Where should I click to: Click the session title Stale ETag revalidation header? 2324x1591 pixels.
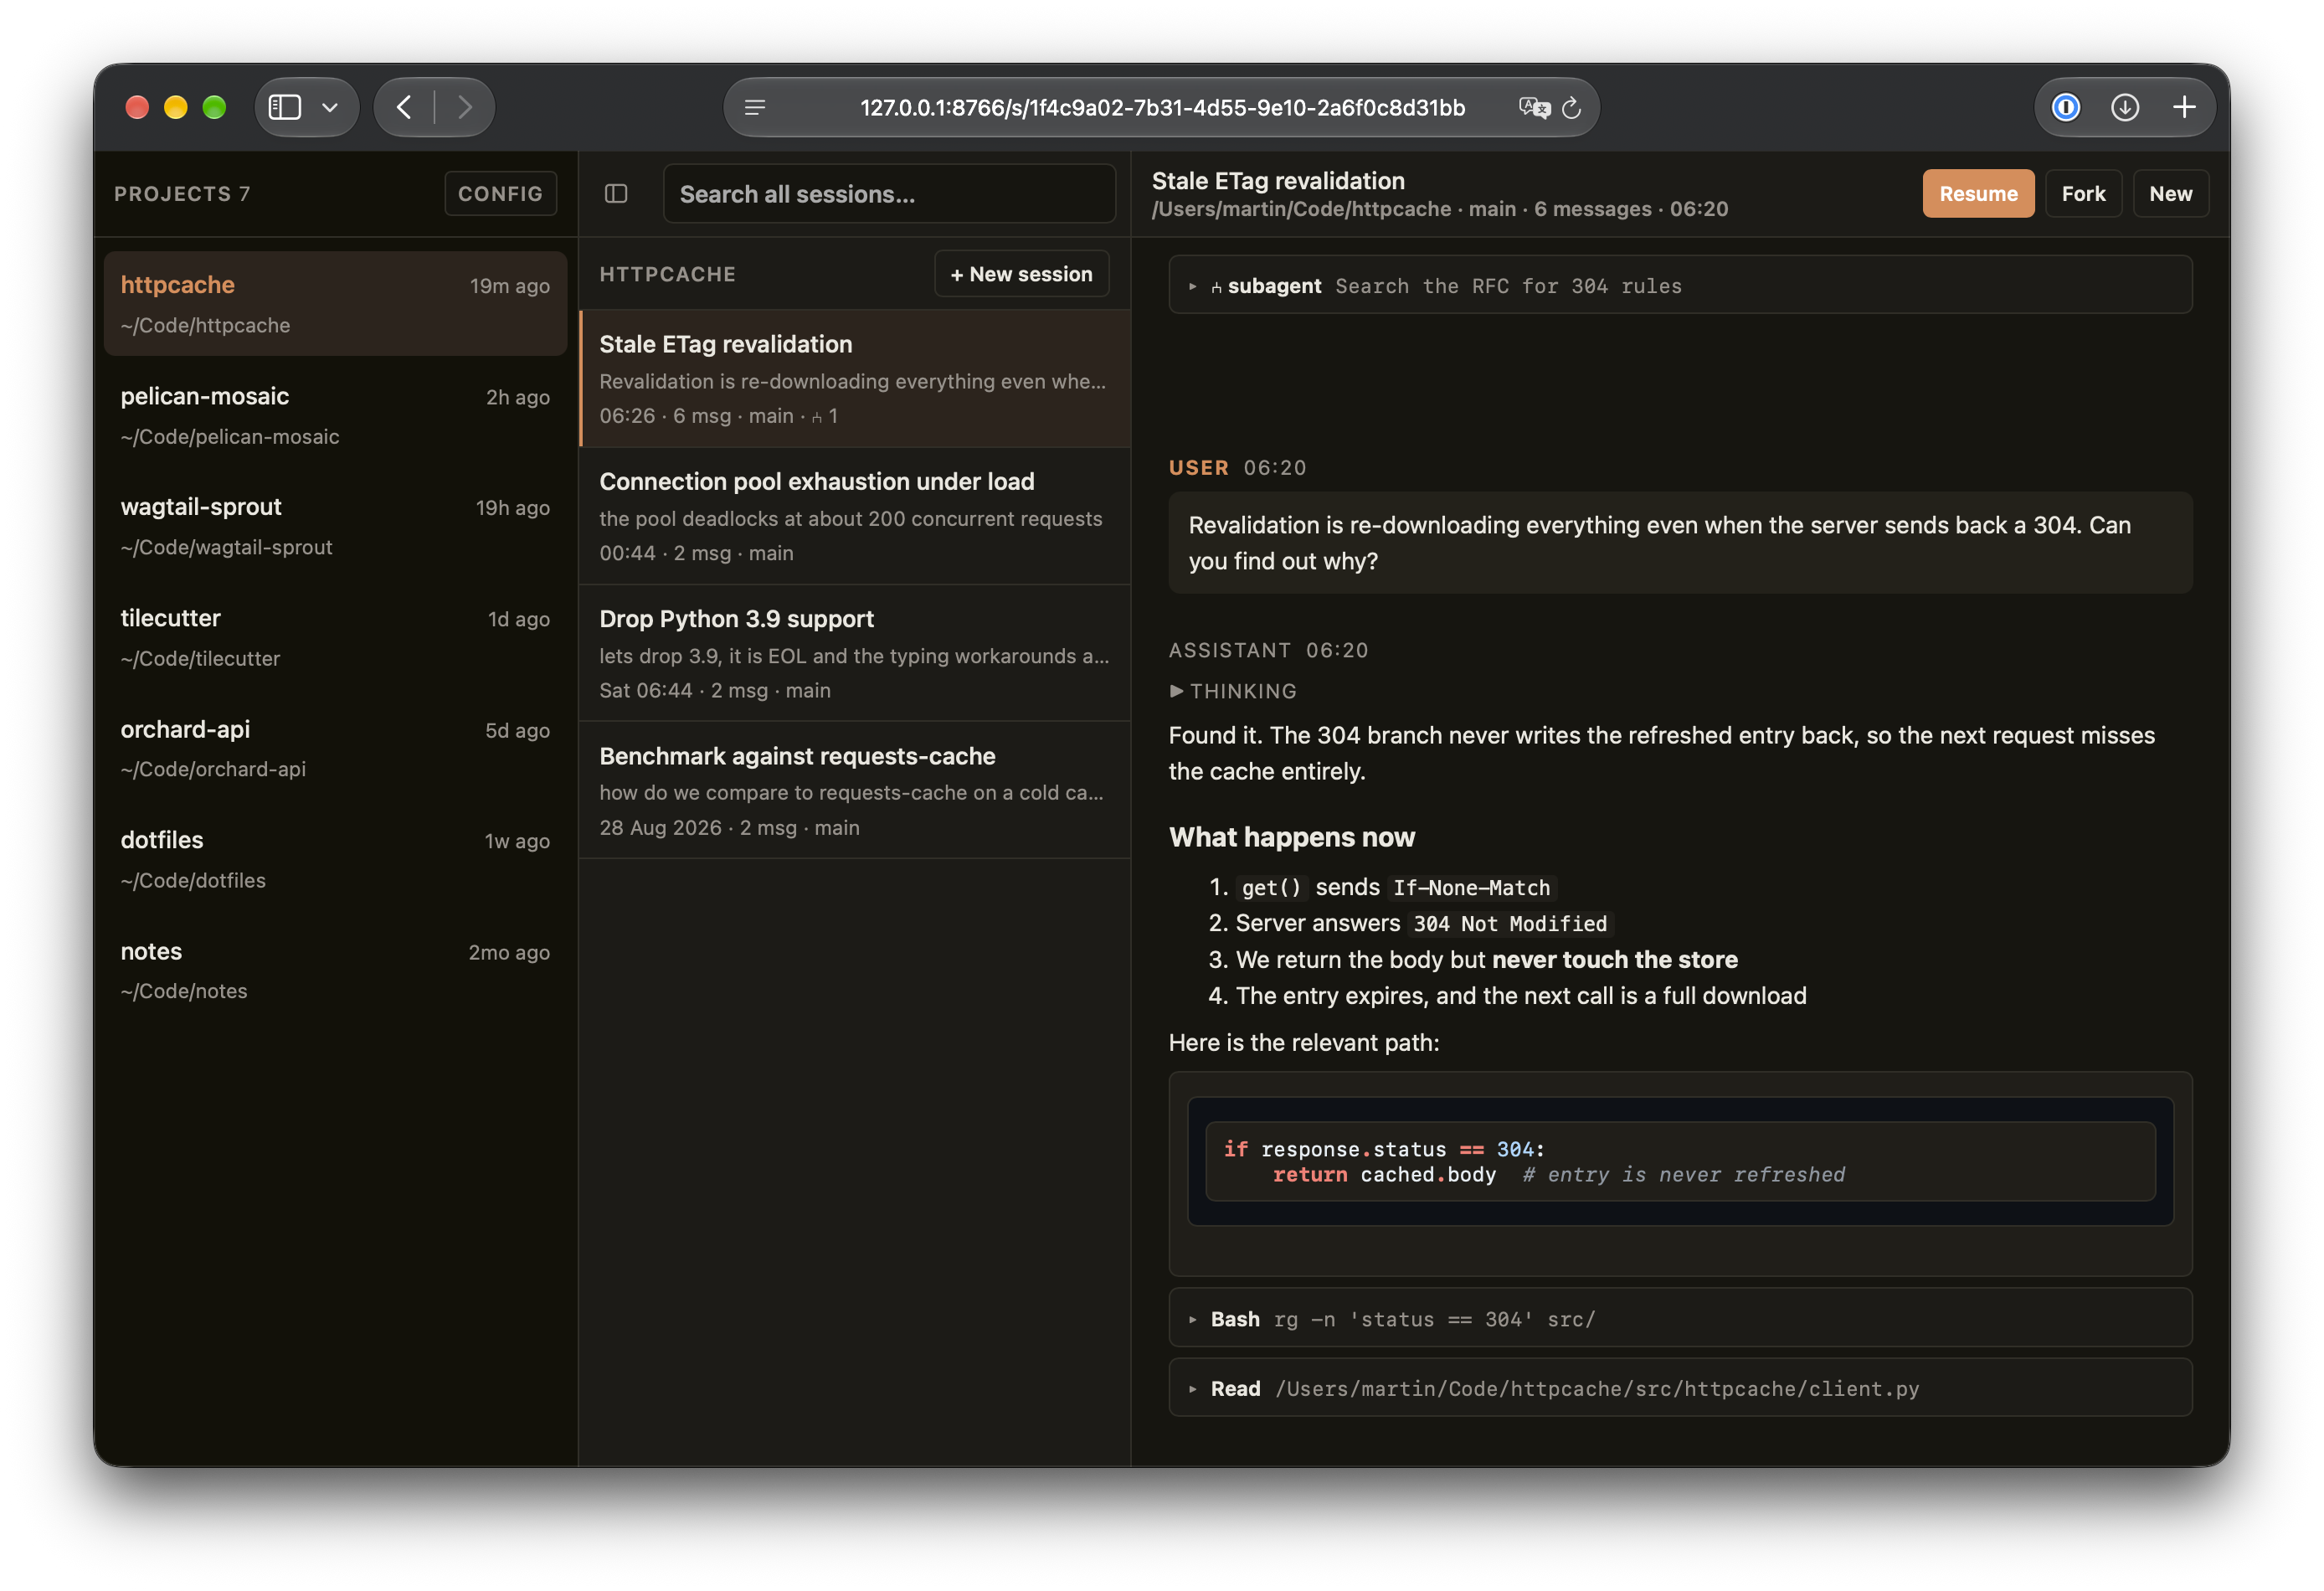[x=1278, y=181]
